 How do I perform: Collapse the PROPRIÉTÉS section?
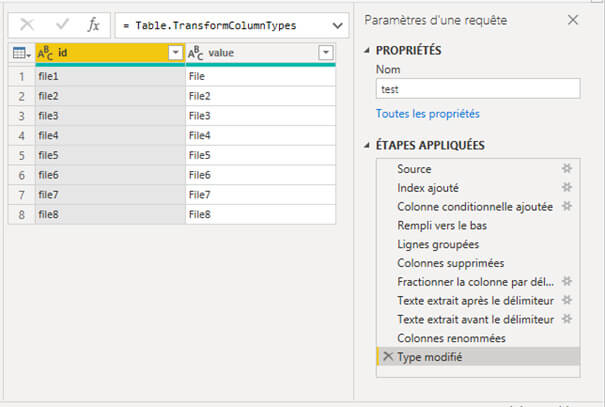[367, 50]
